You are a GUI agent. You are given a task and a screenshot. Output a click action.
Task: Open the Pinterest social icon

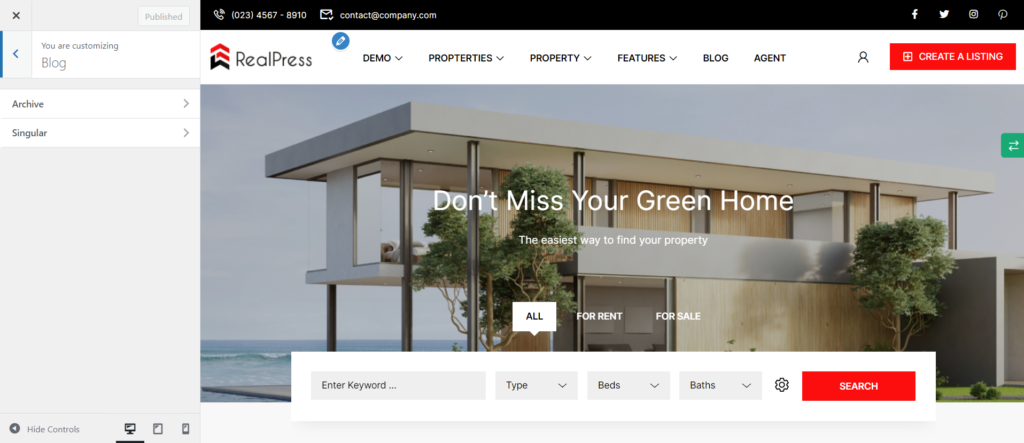pyautogui.click(x=1003, y=14)
